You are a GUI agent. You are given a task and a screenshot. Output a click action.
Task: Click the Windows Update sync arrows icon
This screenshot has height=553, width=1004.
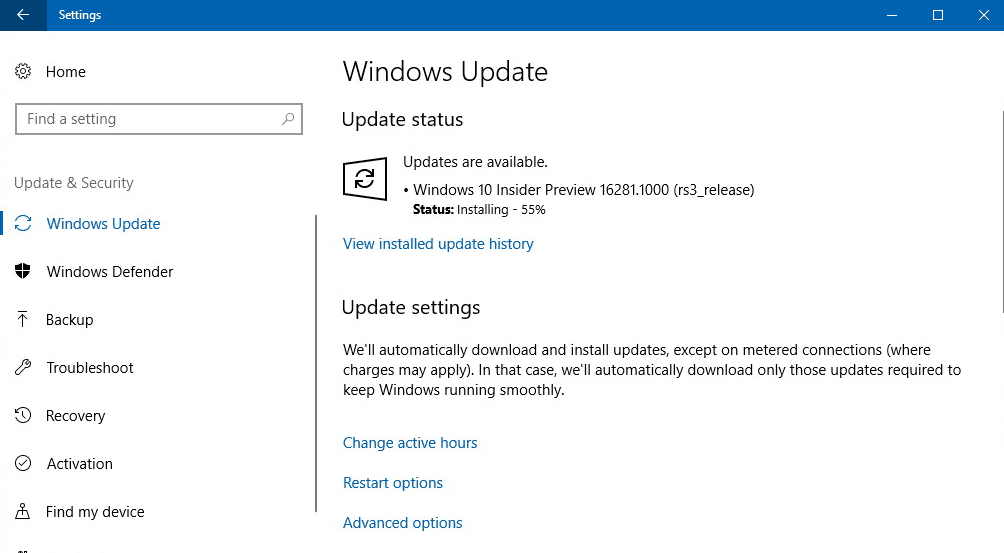click(23, 223)
